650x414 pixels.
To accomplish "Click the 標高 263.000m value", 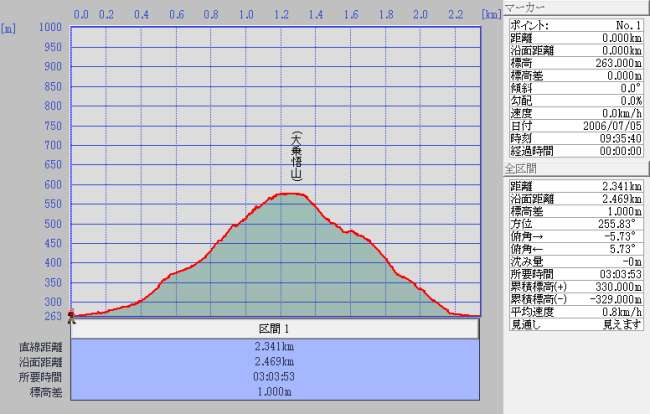I will click(x=612, y=62).
